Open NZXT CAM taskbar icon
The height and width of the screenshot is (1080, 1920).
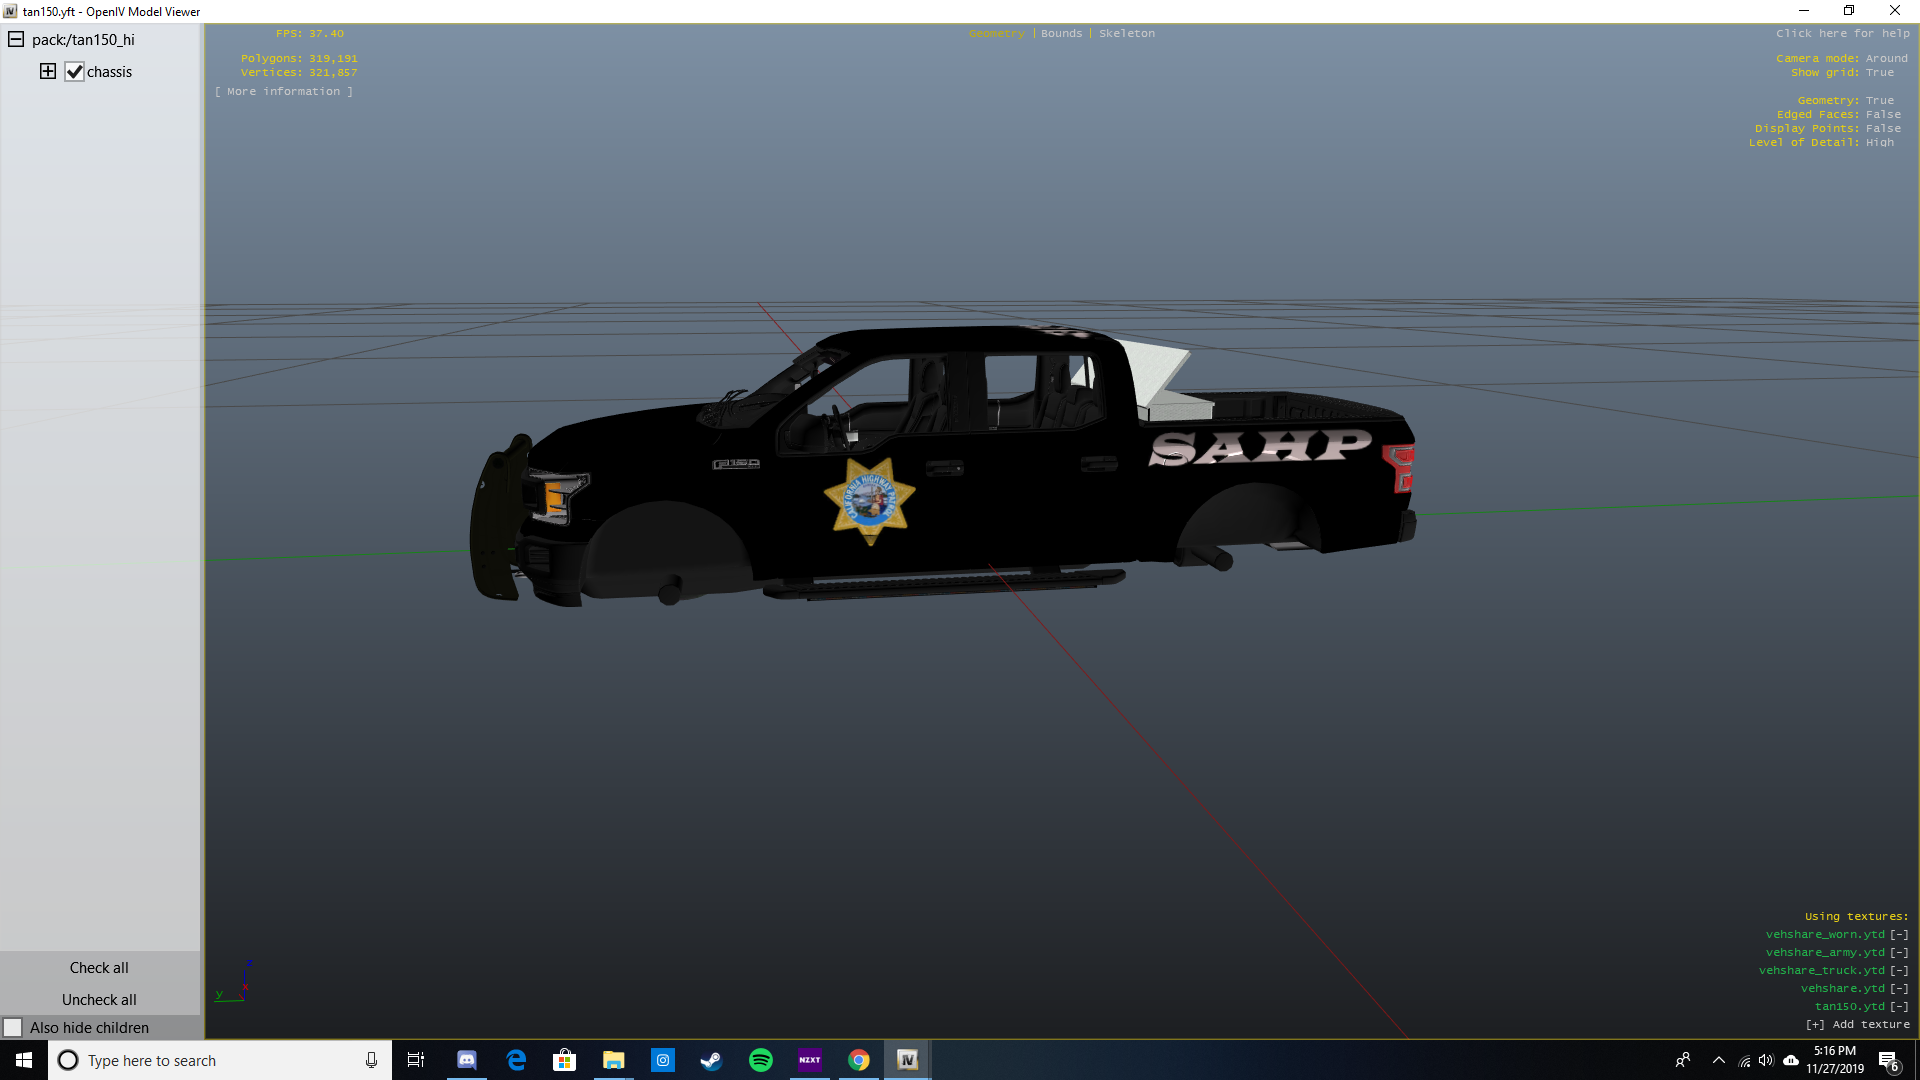tap(809, 1060)
